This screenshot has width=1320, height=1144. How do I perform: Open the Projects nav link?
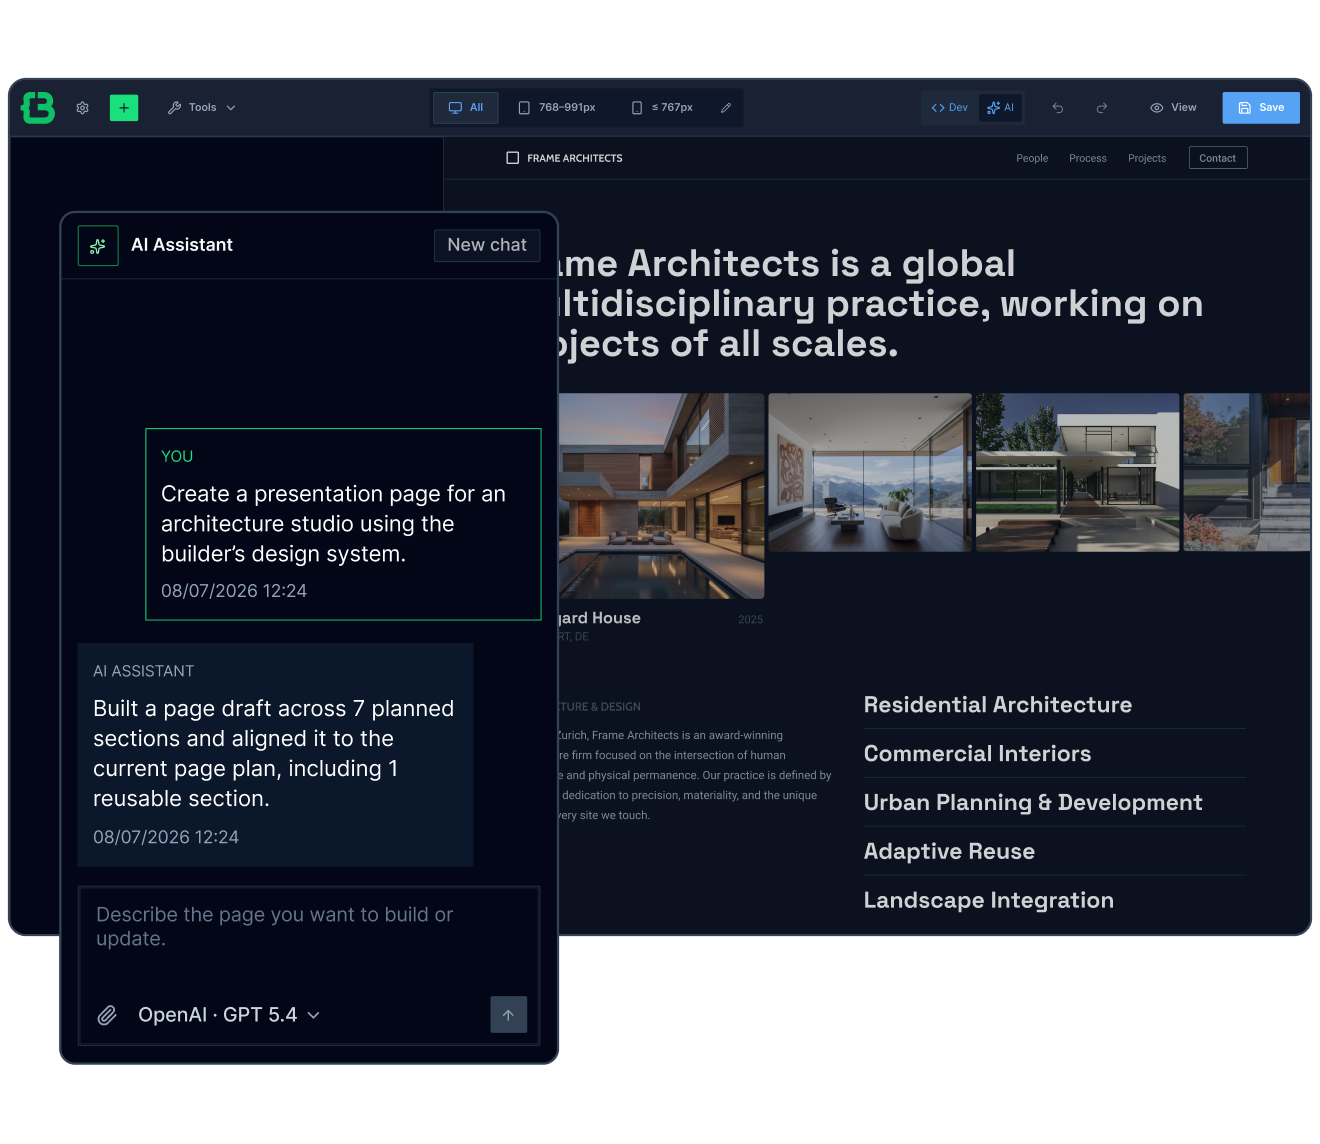pyautogui.click(x=1147, y=158)
